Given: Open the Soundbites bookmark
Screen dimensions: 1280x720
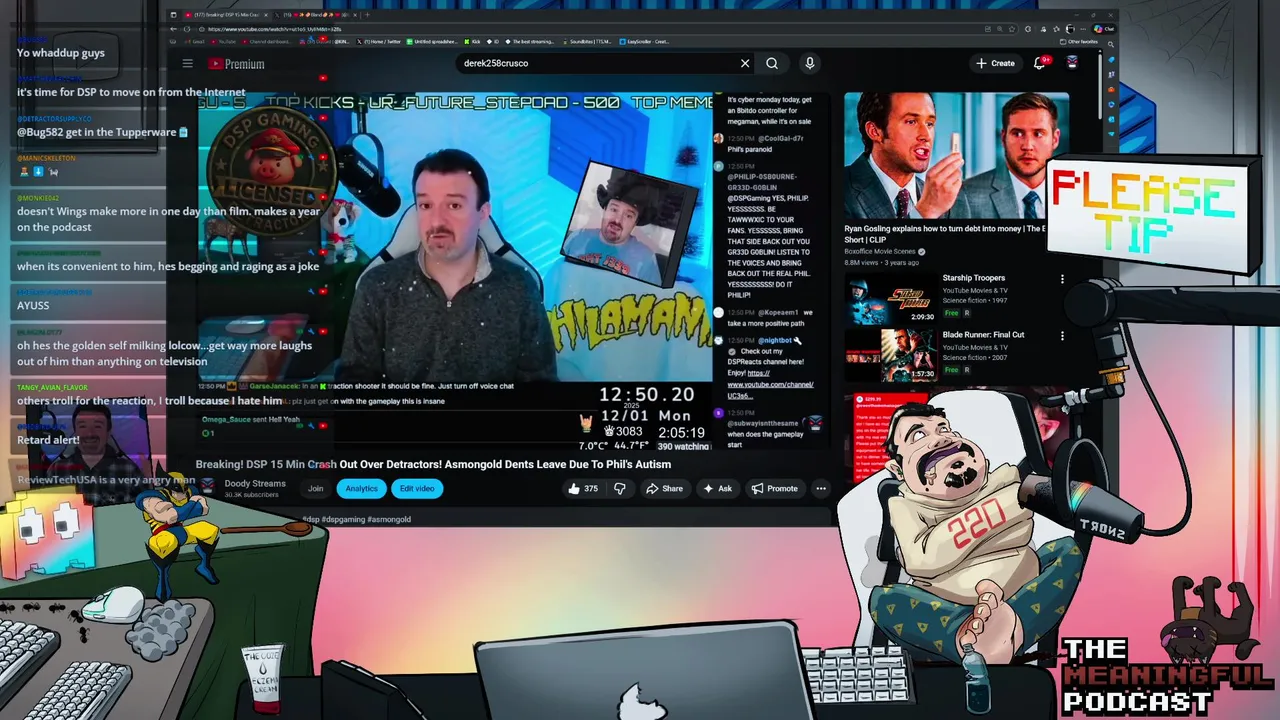Looking at the screenshot, I should point(588,42).
